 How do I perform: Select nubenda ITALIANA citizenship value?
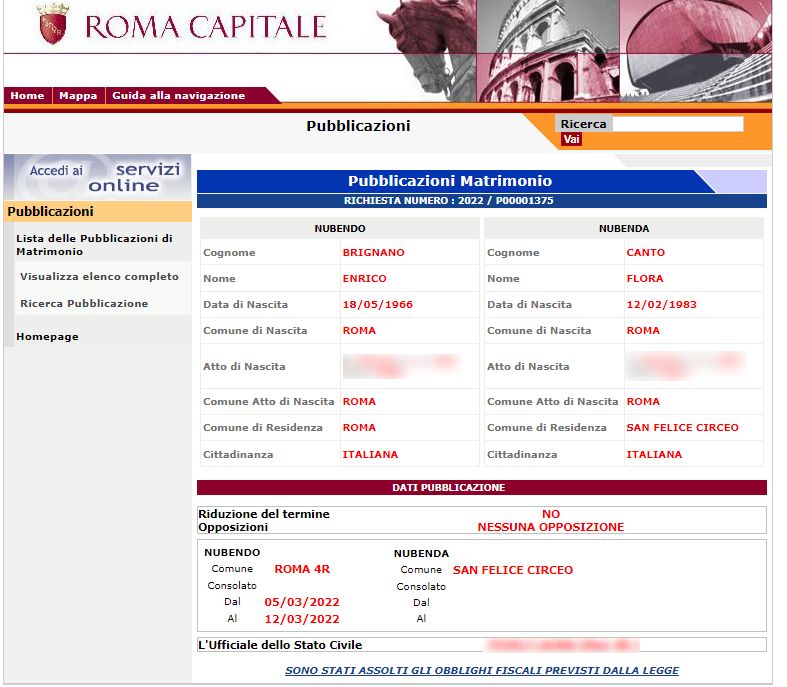(654, 455)
